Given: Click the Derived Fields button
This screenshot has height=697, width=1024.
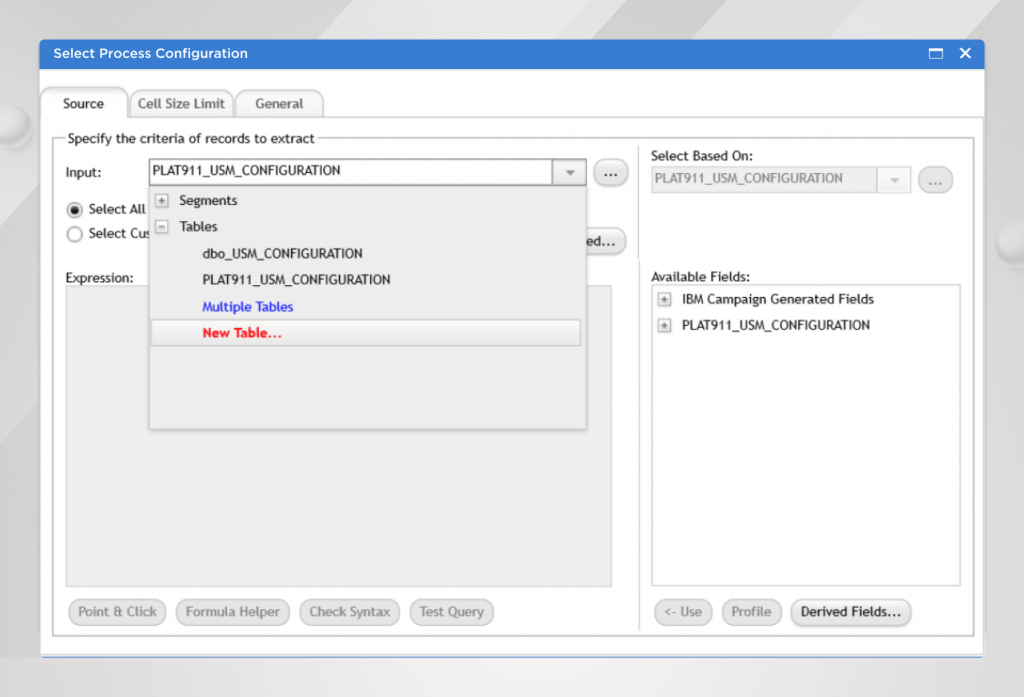Looking at the screenshot, I should 850,612.
